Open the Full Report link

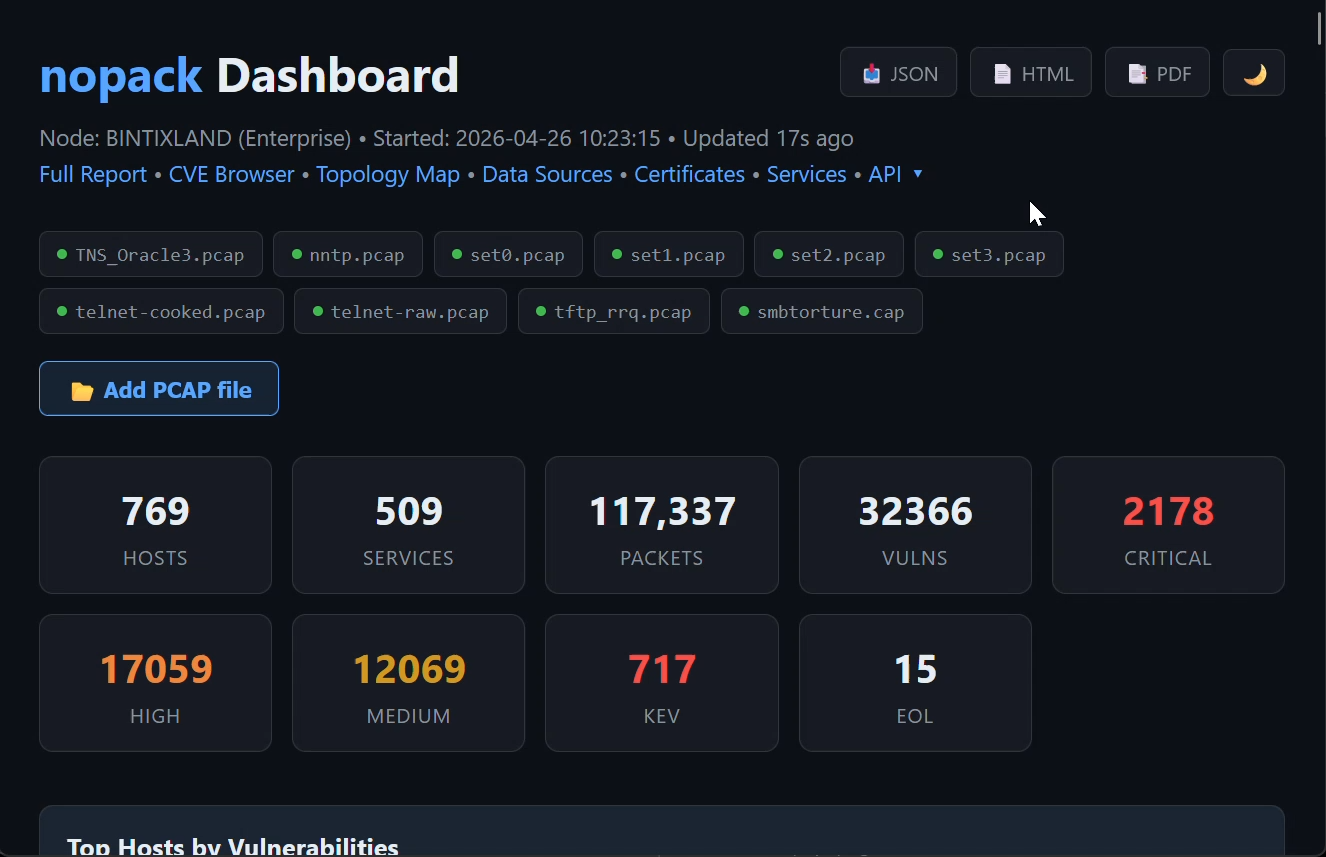pyautogui.click(x=92, y=174)
